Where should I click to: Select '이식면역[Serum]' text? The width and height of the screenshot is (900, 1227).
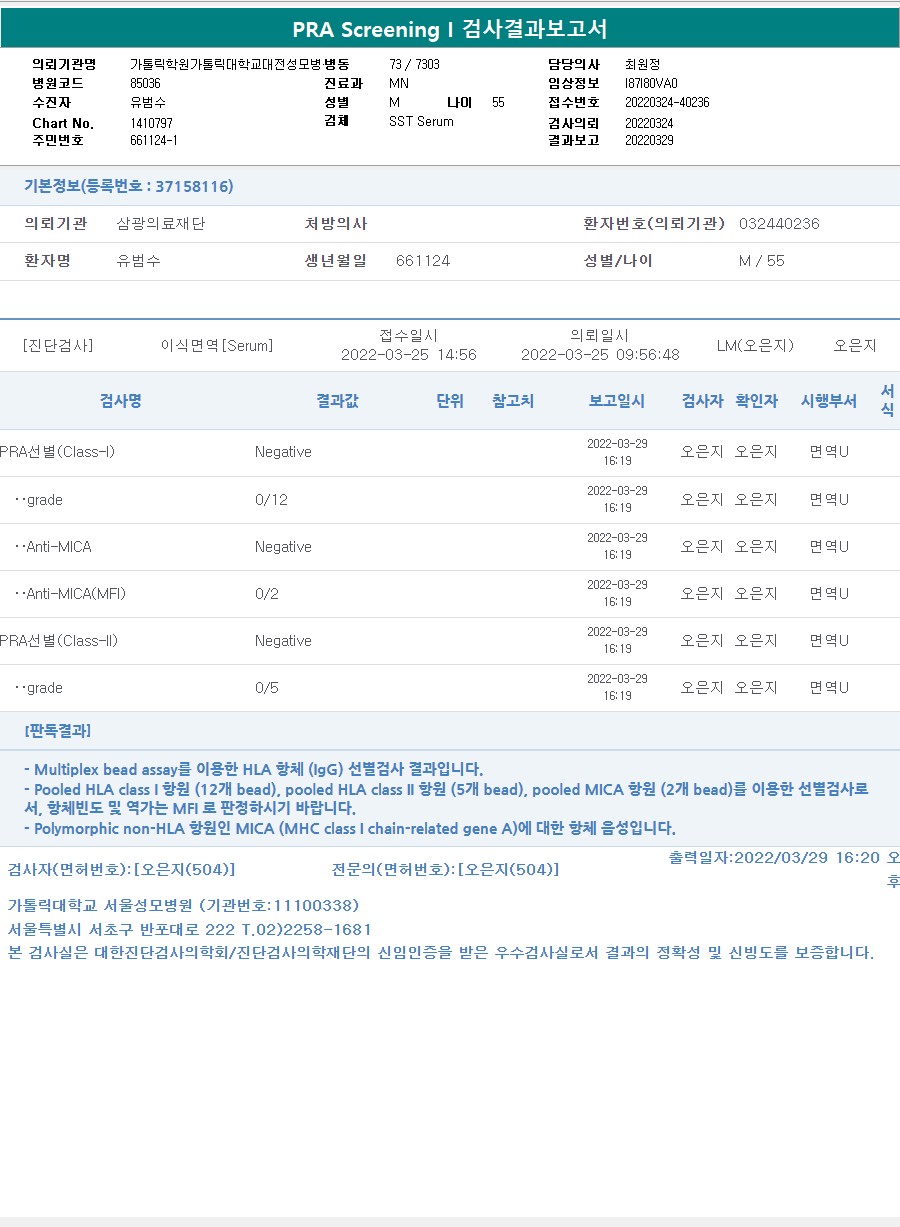(216, 345)
